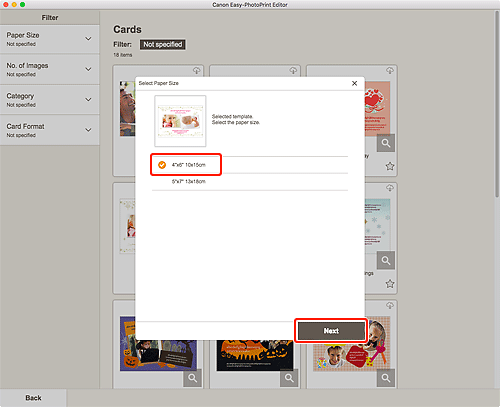Click the selected template thumbnail preview
This screenshot has height=407, width=500.
(x=180, y=121)
